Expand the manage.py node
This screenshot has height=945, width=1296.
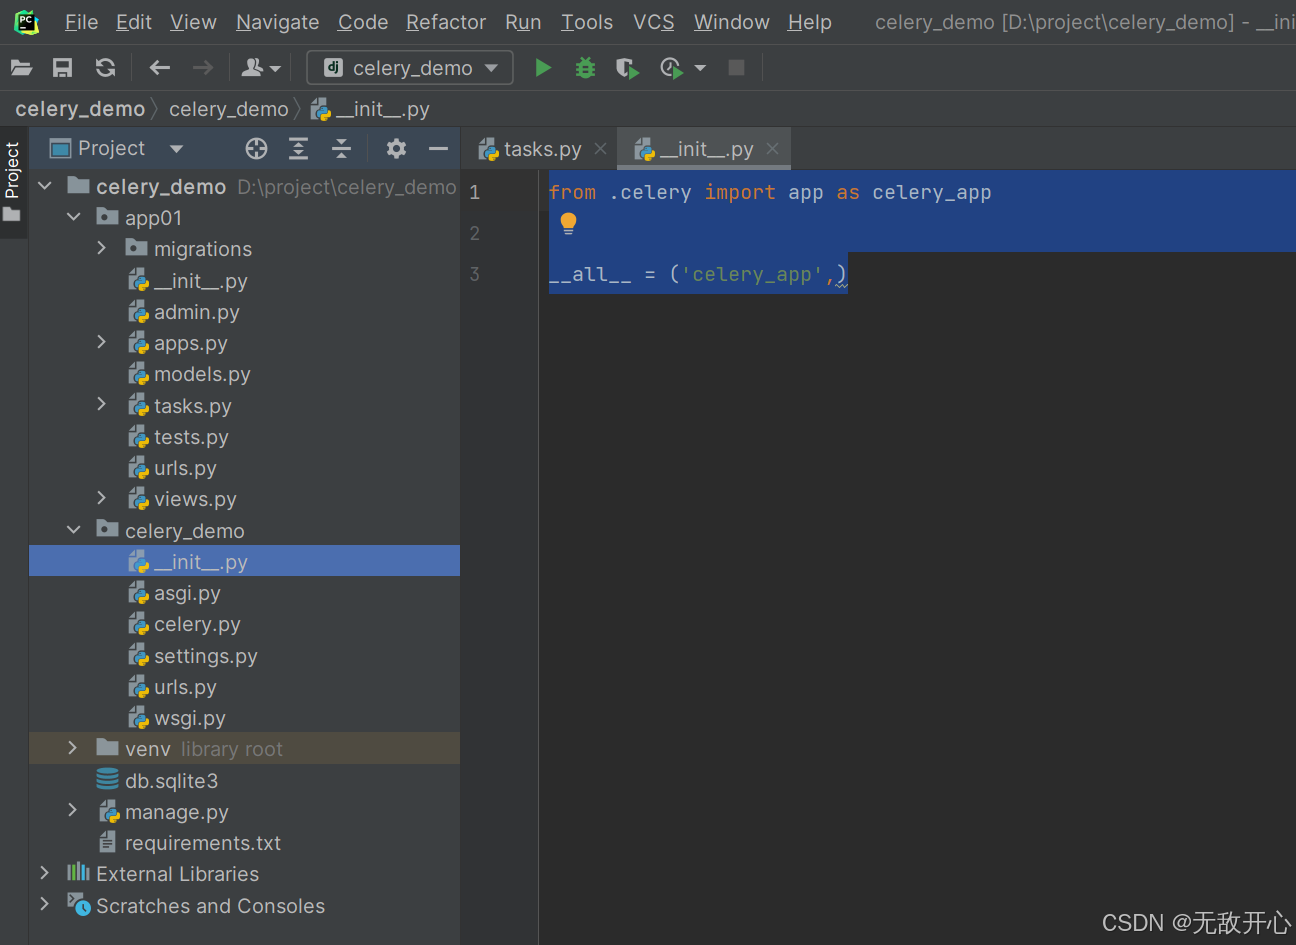[72, 811]
